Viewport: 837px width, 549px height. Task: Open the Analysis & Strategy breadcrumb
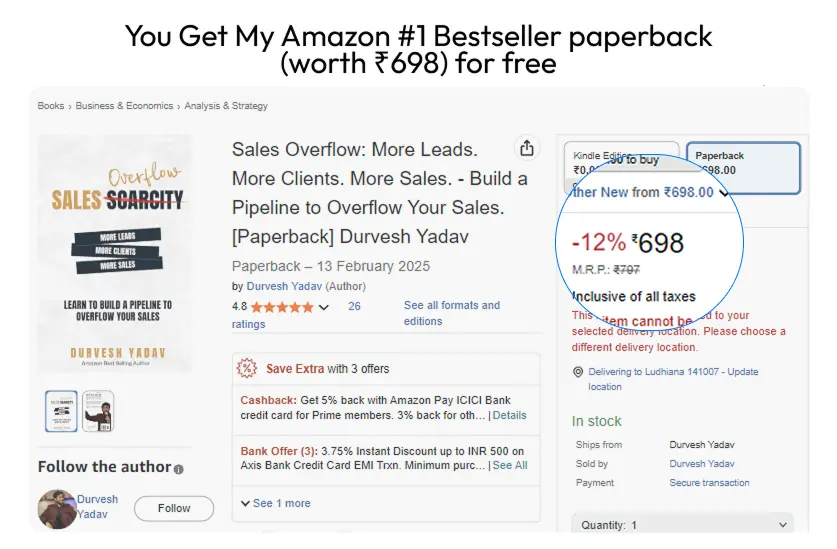226,106
